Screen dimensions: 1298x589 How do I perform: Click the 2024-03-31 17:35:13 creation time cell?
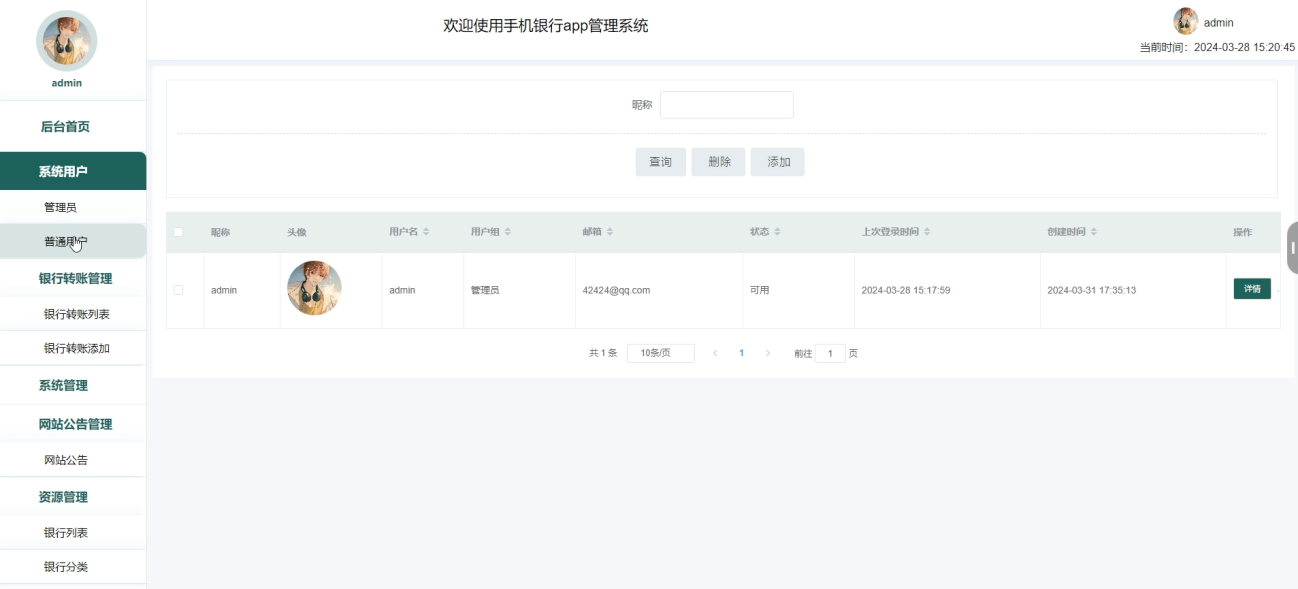pos(1091,290)
